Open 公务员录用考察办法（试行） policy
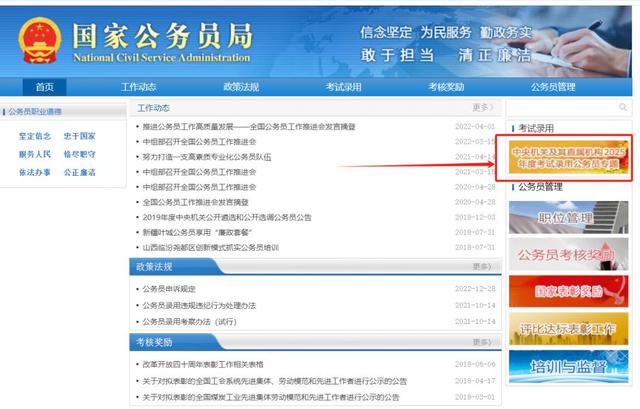Image resolution: width=640 pixels, height=409 pixels. pos(189,322)
